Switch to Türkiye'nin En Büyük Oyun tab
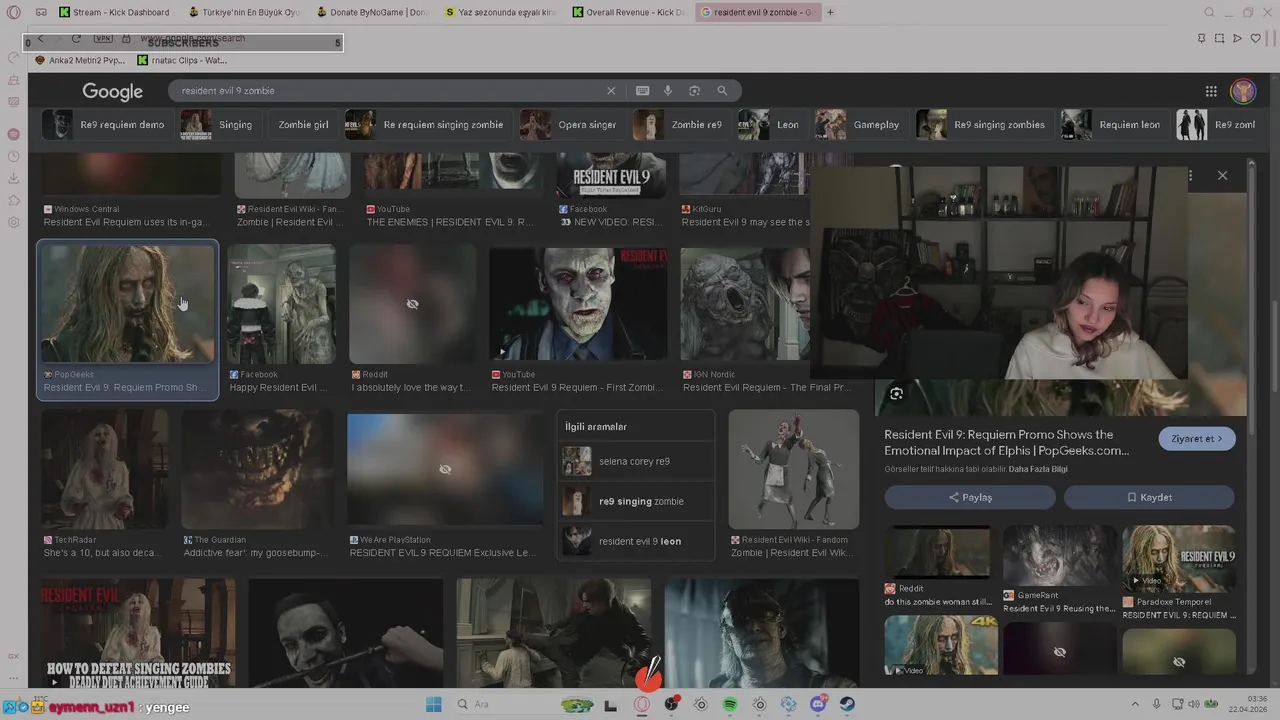Image resolution: width=1280 pixels, height=720 pixels. 243,12
